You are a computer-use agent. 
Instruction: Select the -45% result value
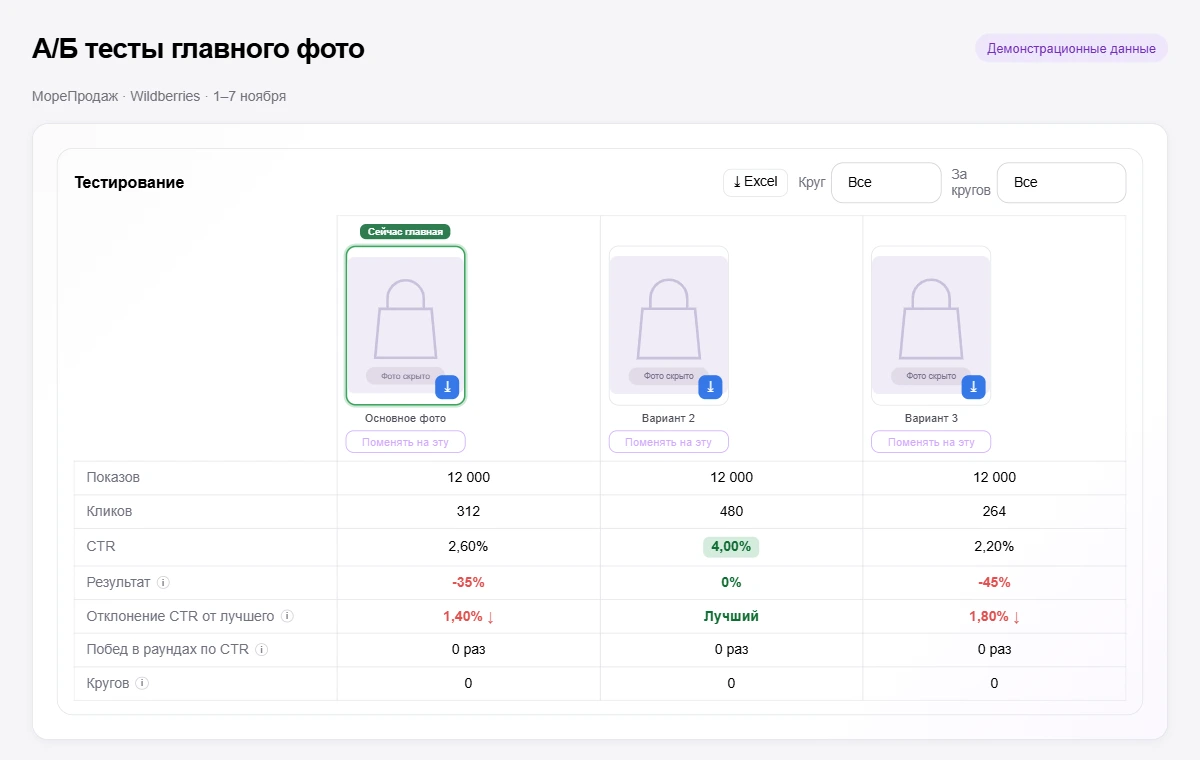pyautogui.click(x=994, y=582)
